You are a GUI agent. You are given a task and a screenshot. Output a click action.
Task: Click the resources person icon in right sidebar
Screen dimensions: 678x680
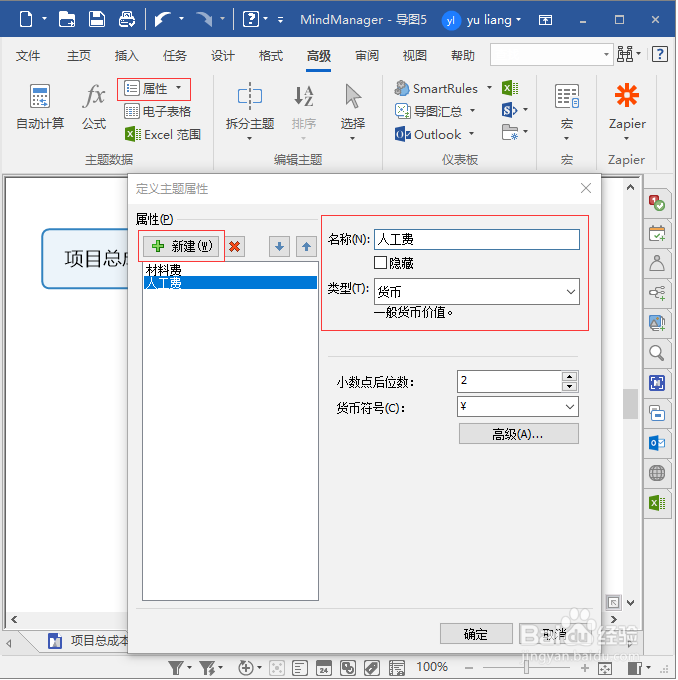[657, 263]
